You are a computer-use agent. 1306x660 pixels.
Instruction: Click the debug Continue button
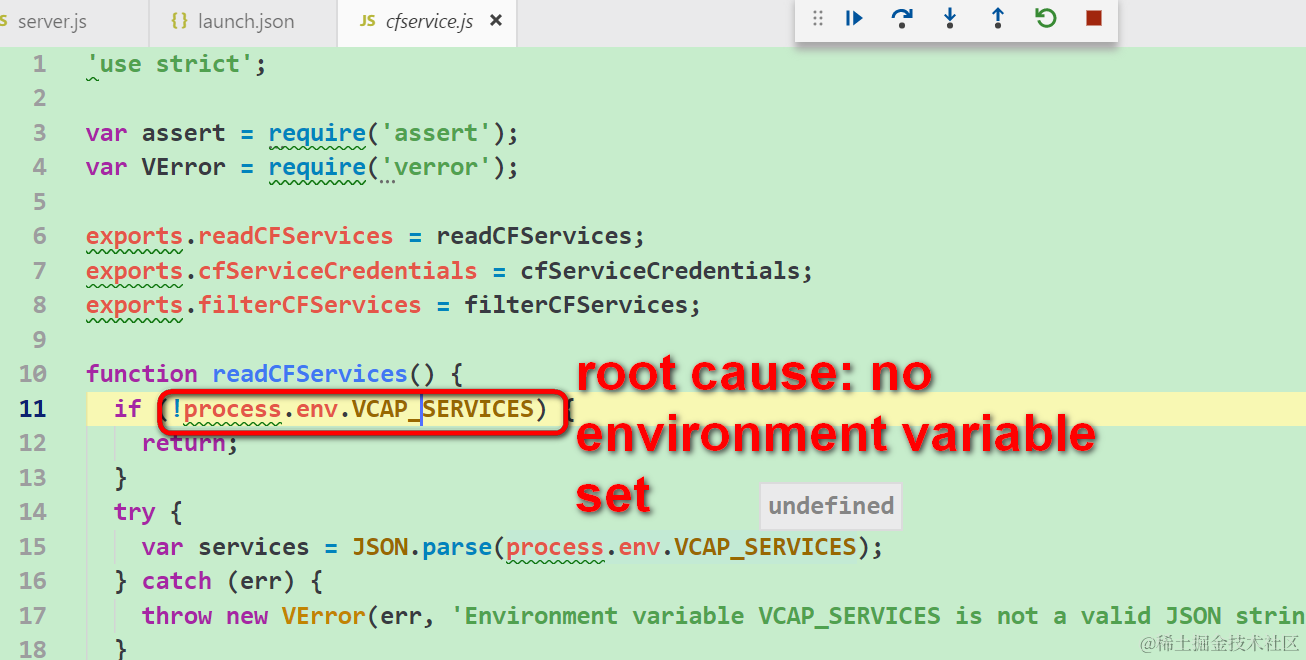(x=854, y=18)
